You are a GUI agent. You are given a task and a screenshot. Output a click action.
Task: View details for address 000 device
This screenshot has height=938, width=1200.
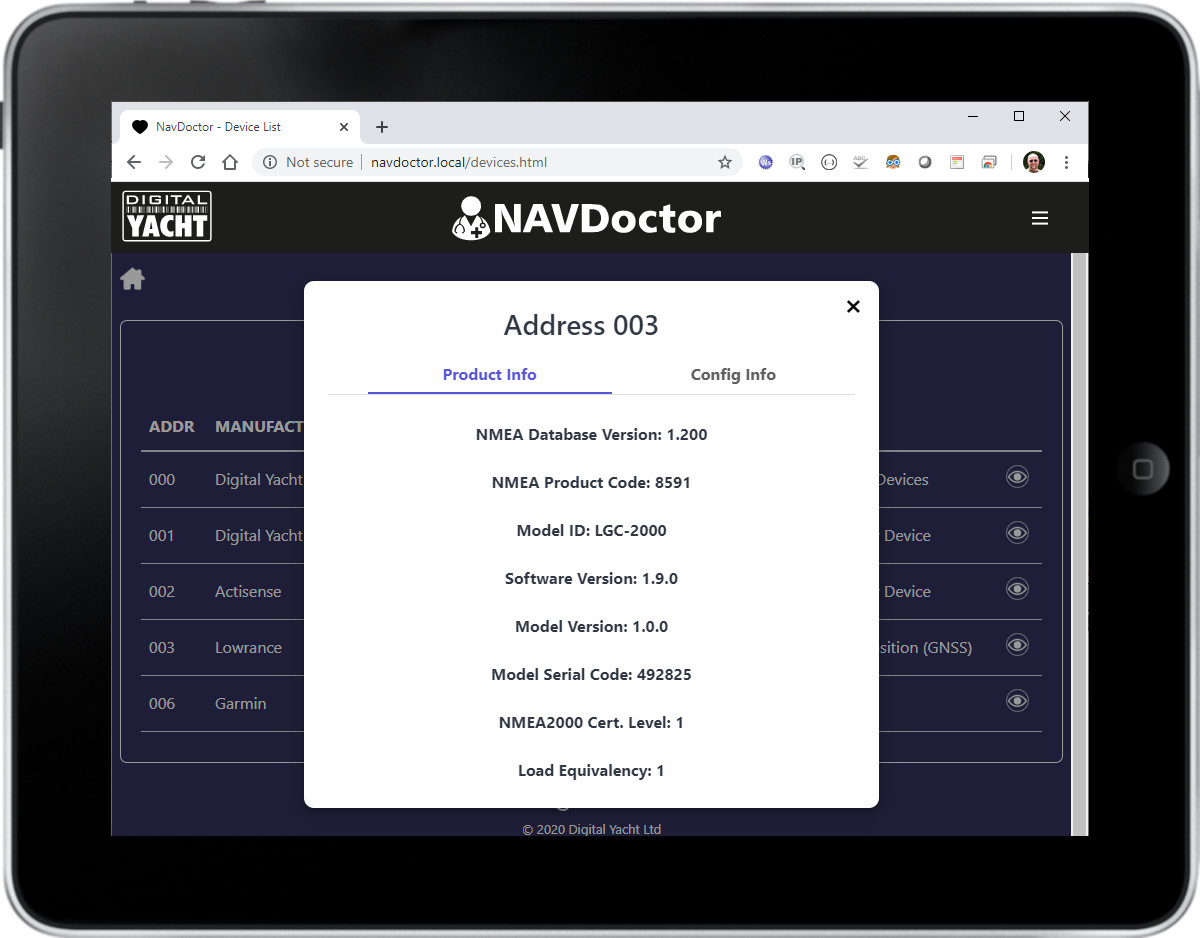[x=1017, y=477]
